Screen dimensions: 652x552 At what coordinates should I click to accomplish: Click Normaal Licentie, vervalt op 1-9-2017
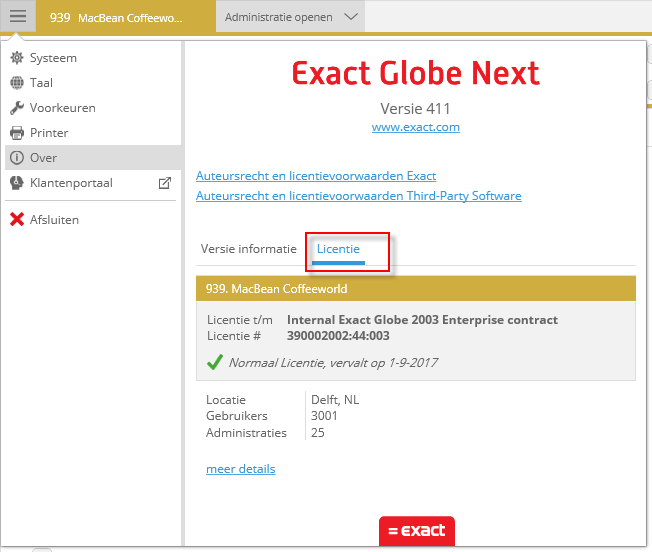coord(333,363)
